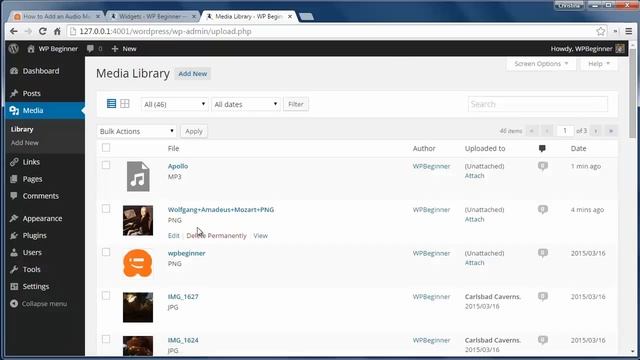
Task: Click comment bubble in Apollo row
Action: click(x=542, y=166)
